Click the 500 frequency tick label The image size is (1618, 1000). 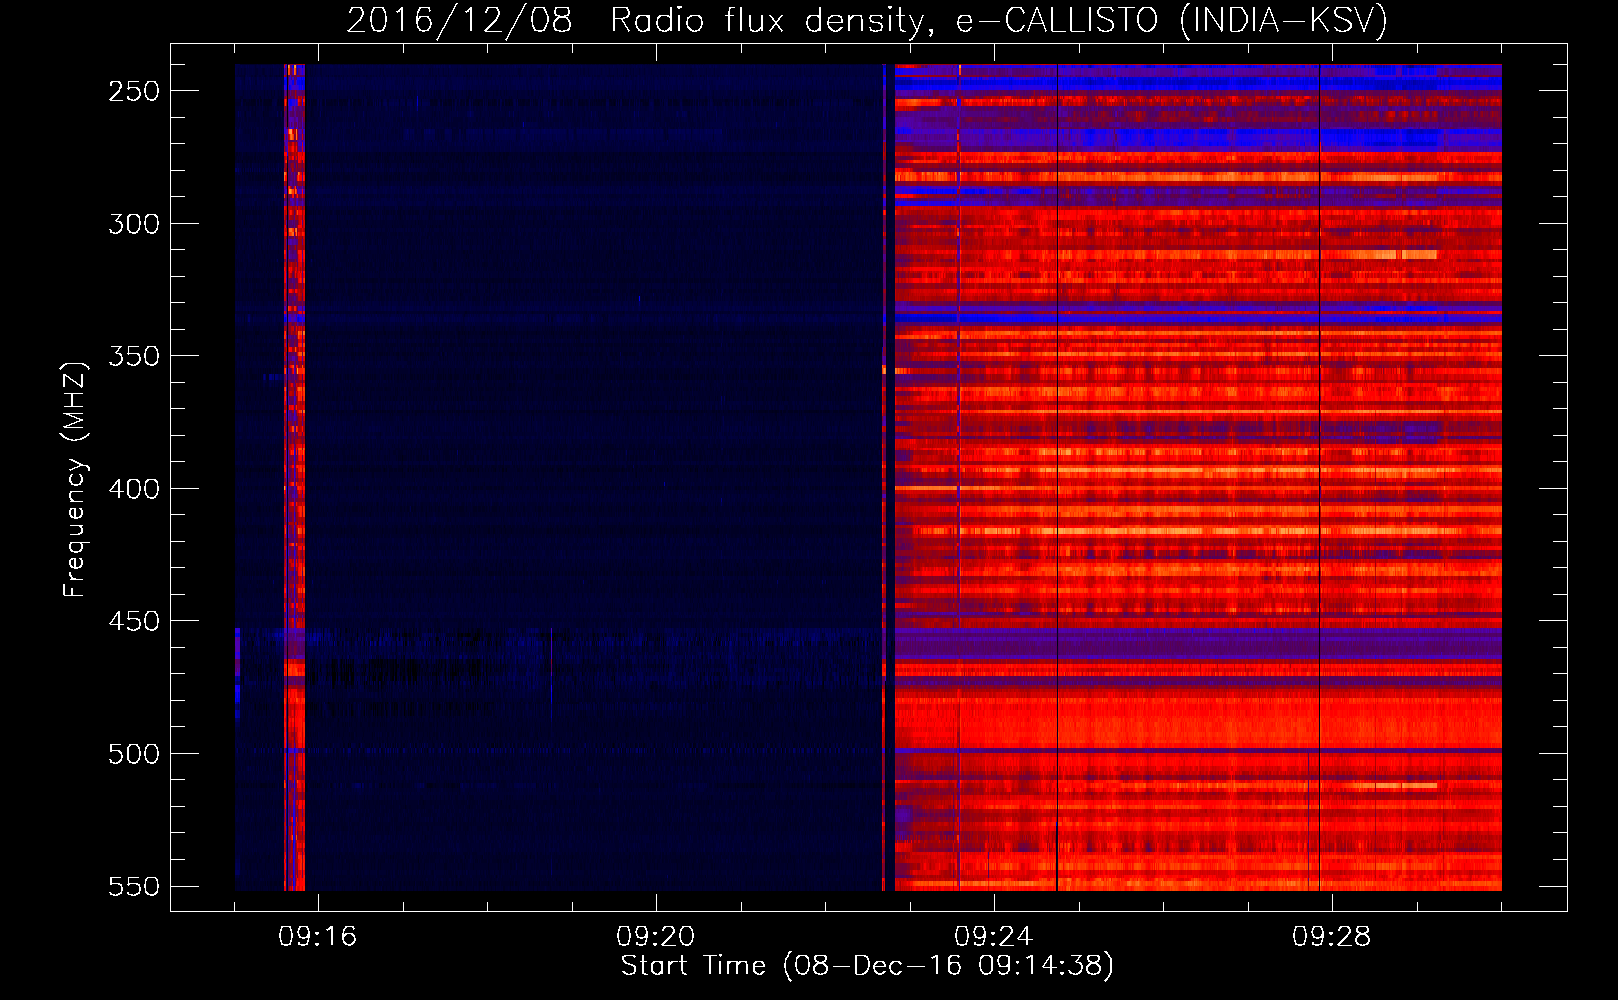(134, 754)
